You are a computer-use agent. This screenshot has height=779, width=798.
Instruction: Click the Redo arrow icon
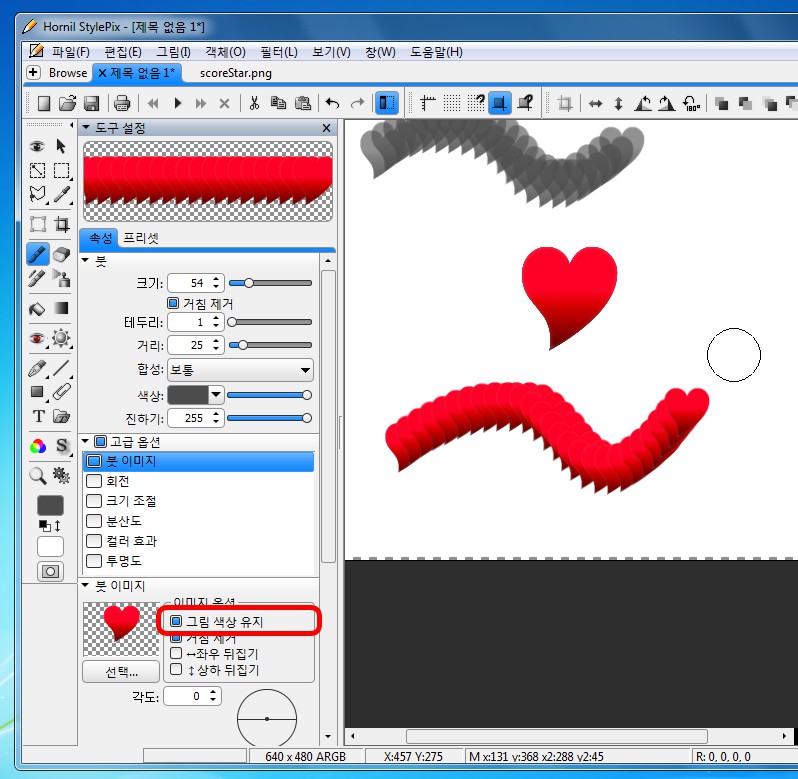click(357, 103)
